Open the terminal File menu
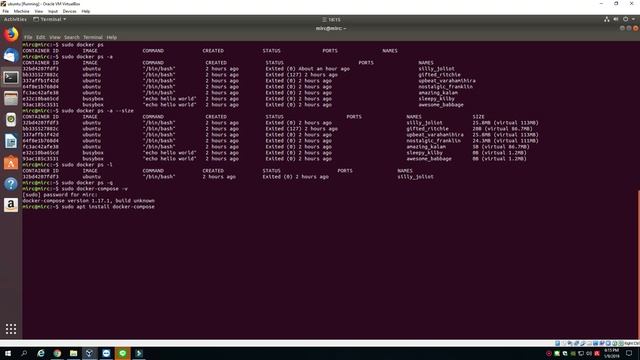Image resolution: width=640 pixels, height=360 pixels. [x=28, y=37]
